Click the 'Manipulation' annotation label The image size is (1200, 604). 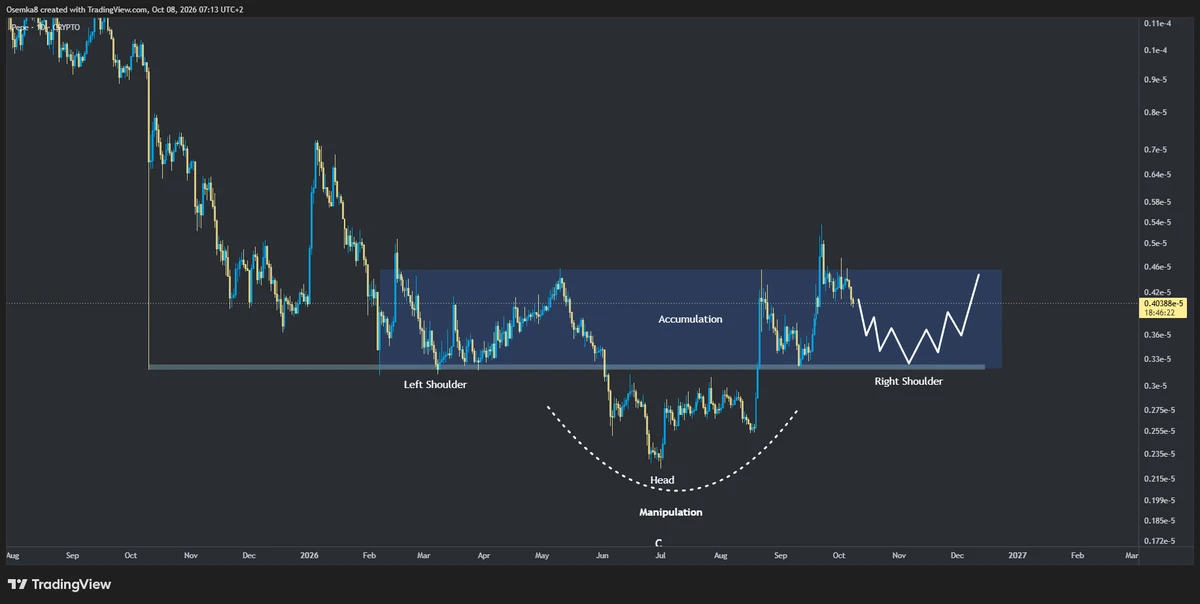[x=671, y=512]
